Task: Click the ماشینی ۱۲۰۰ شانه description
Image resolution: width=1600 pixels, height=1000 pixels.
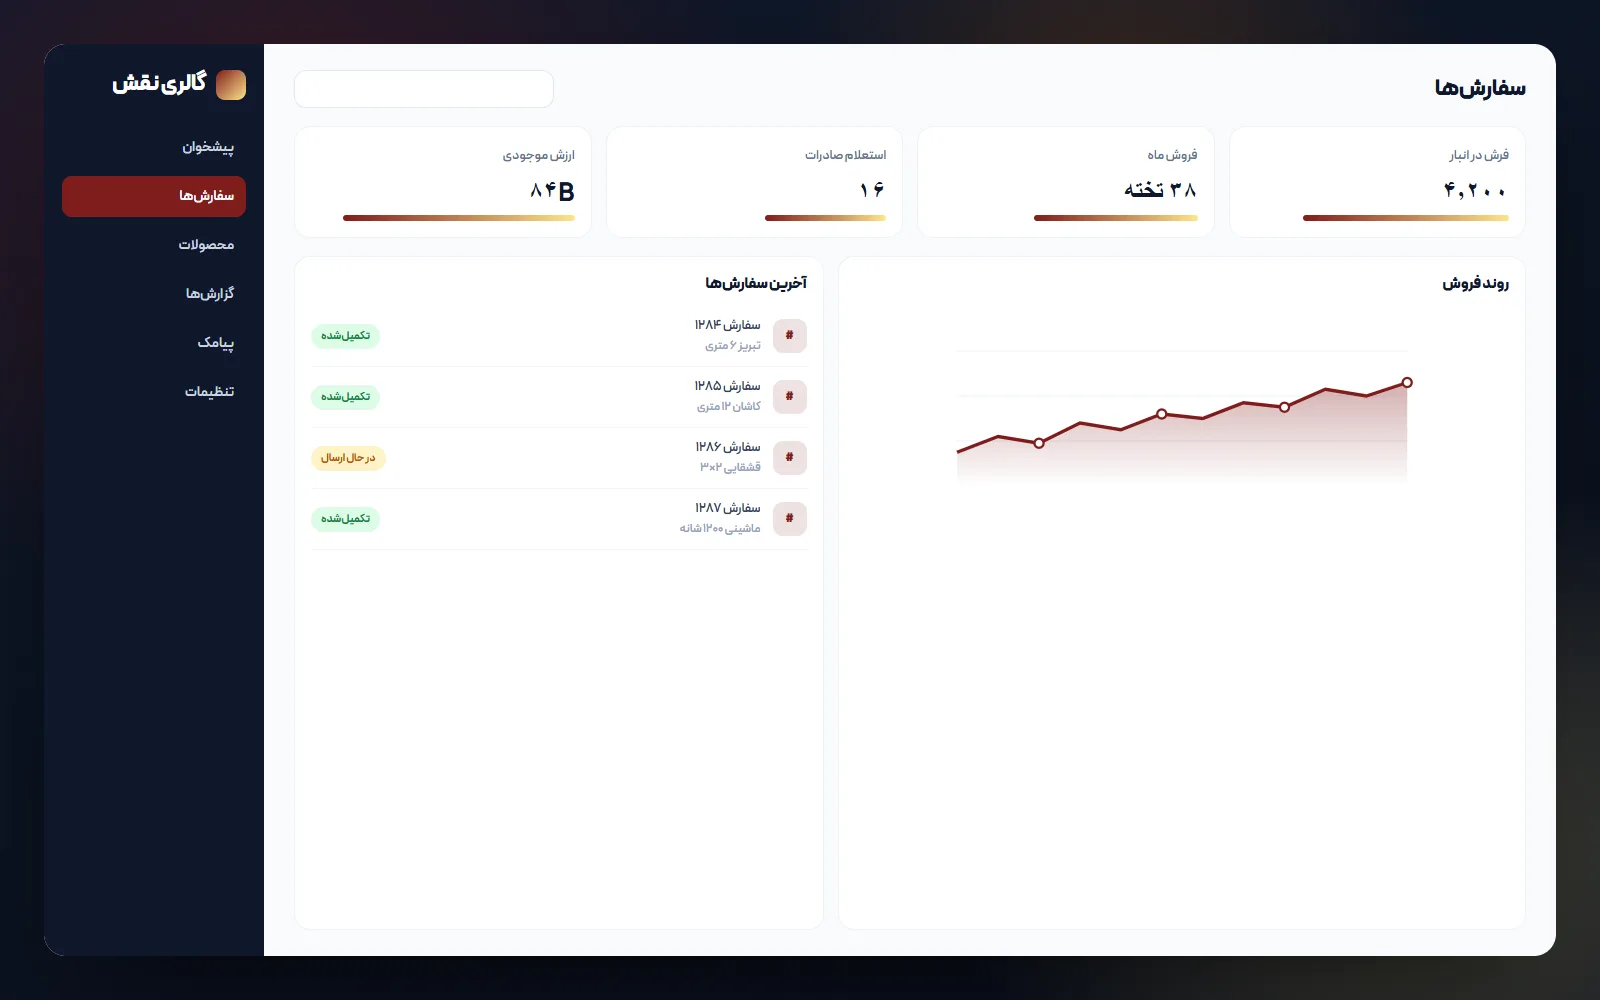Action: pyautogui.click(x=720, y=529)
